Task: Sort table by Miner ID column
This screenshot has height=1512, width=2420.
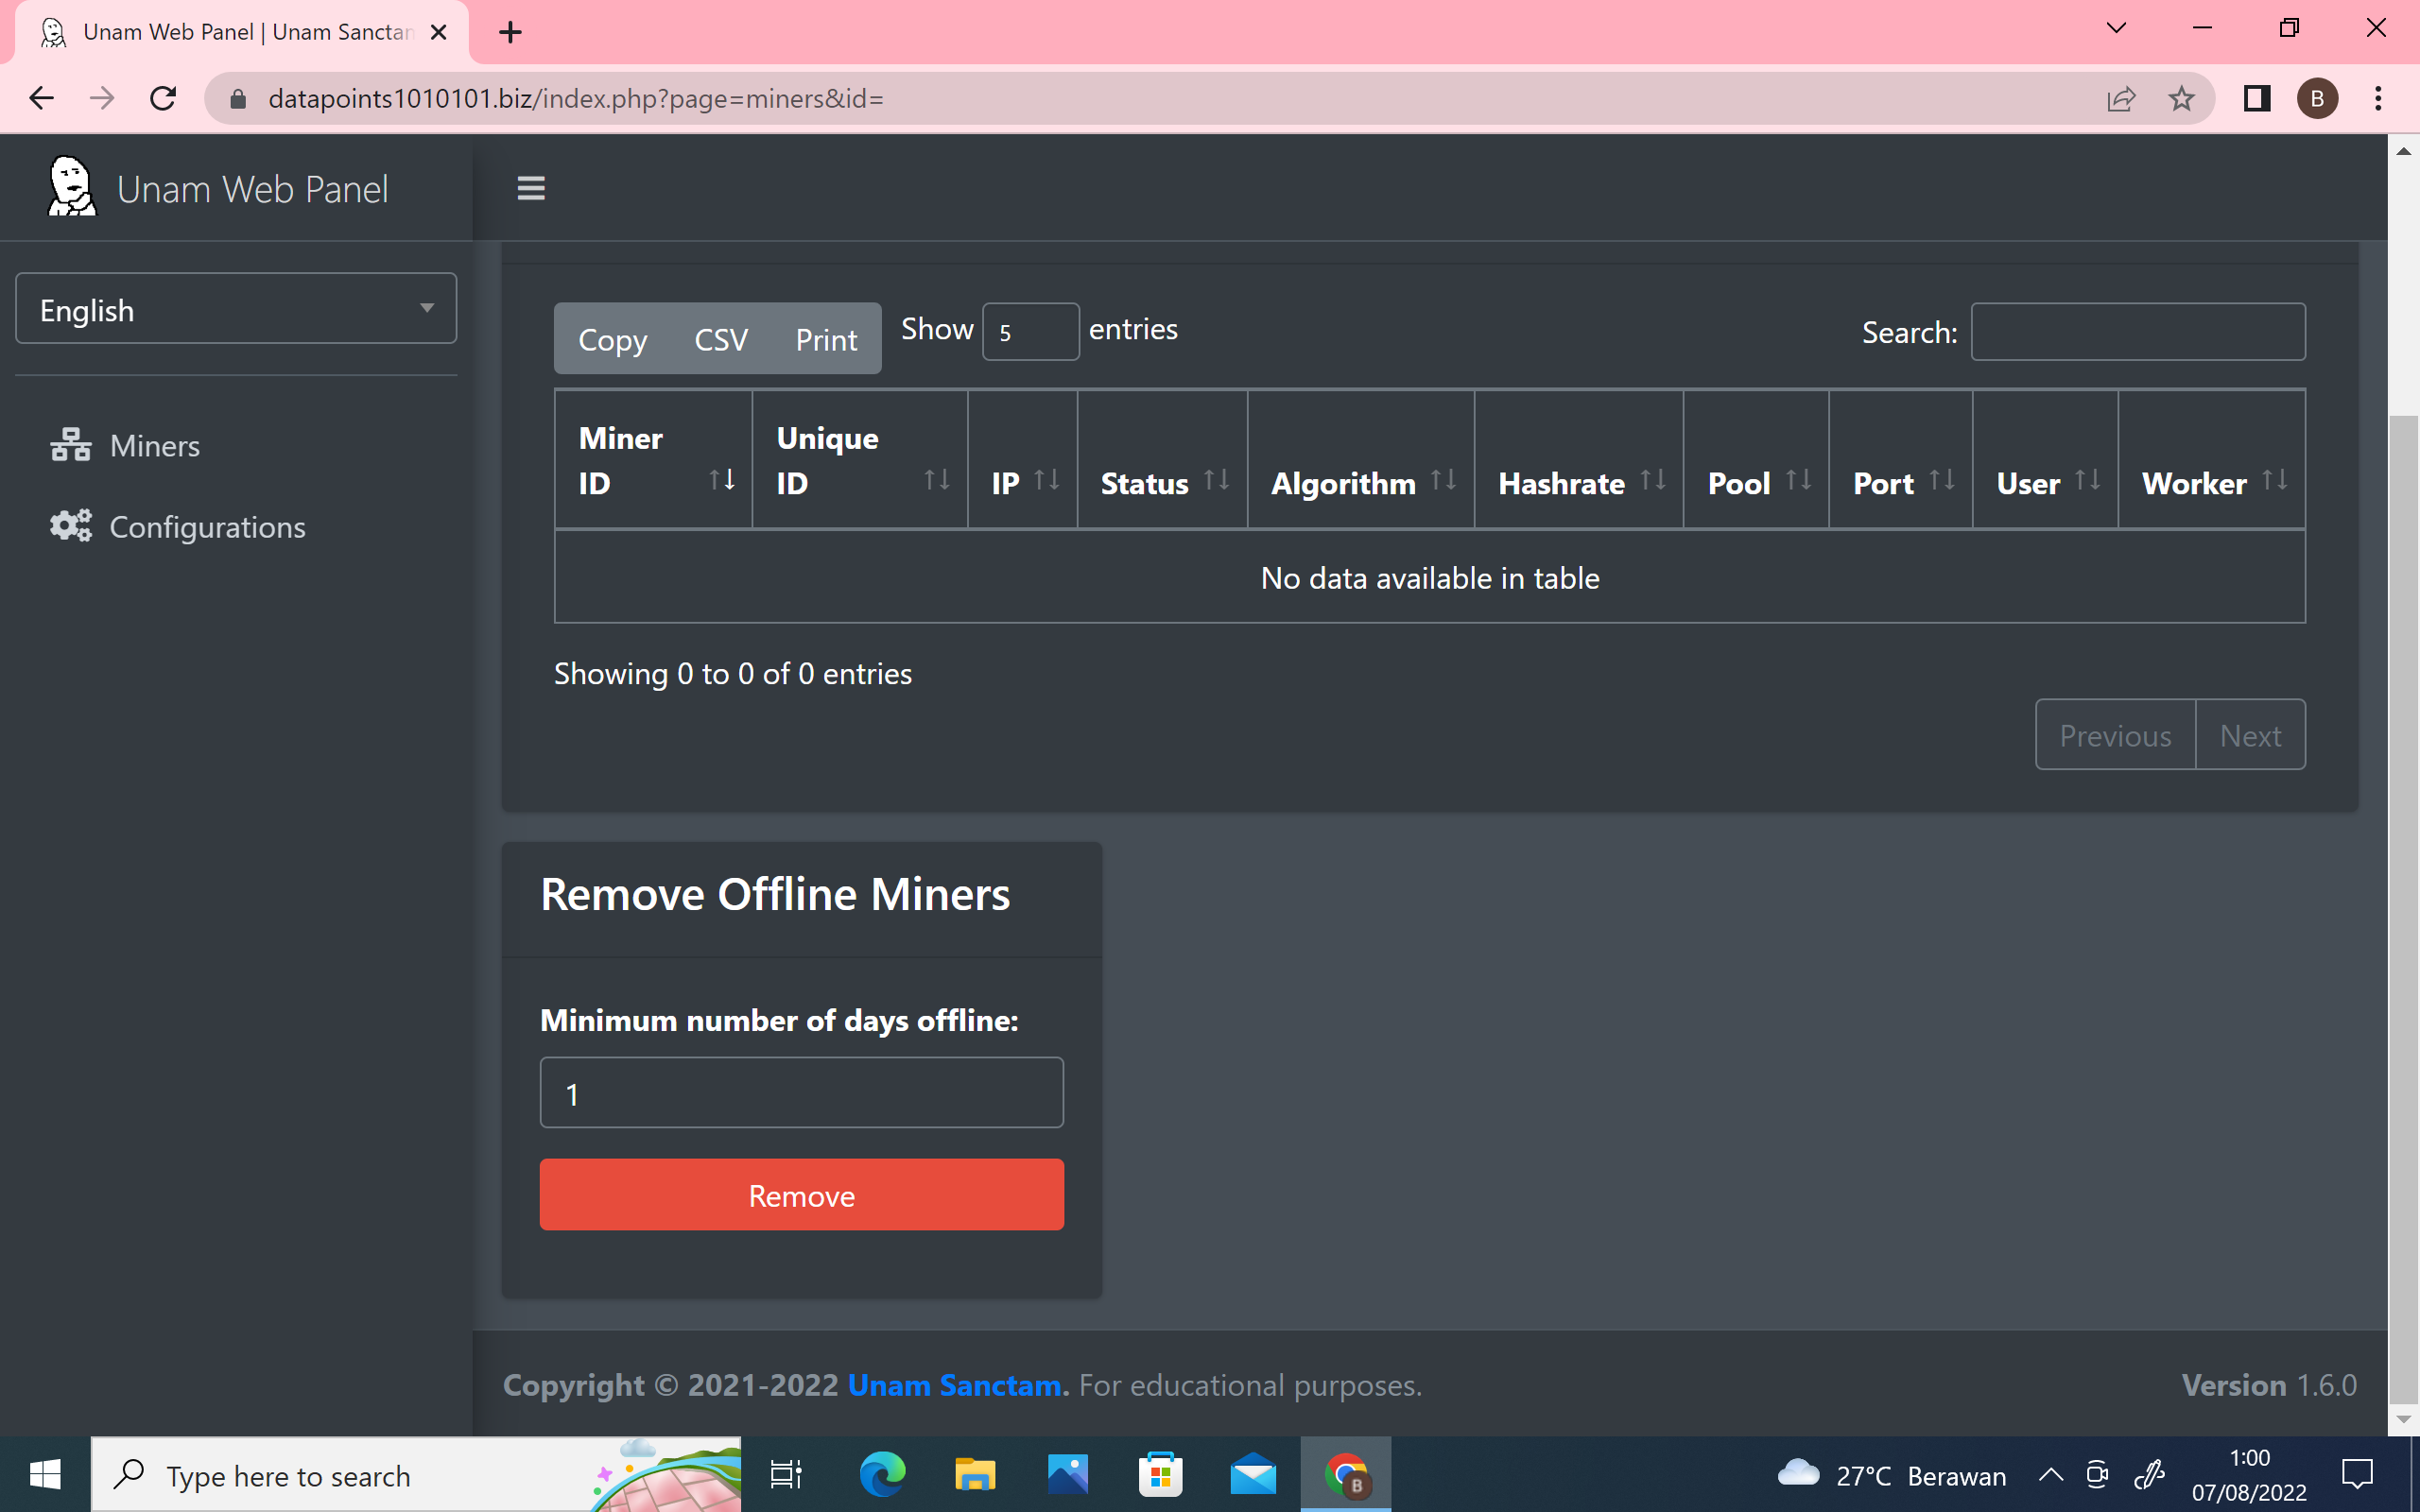Action: point(653,460)
